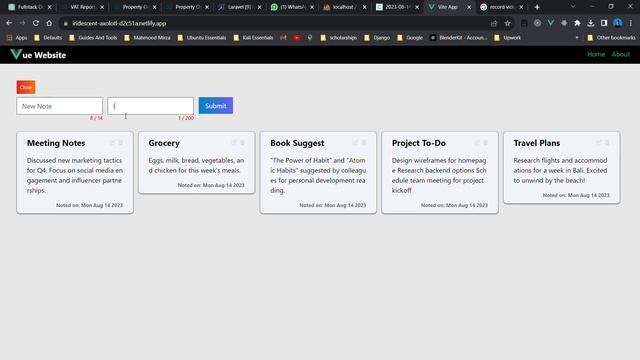The height and width of the screenshot is (360, 640).
Task: Expand the tab search chevron
Action: (x=573, y=7)
